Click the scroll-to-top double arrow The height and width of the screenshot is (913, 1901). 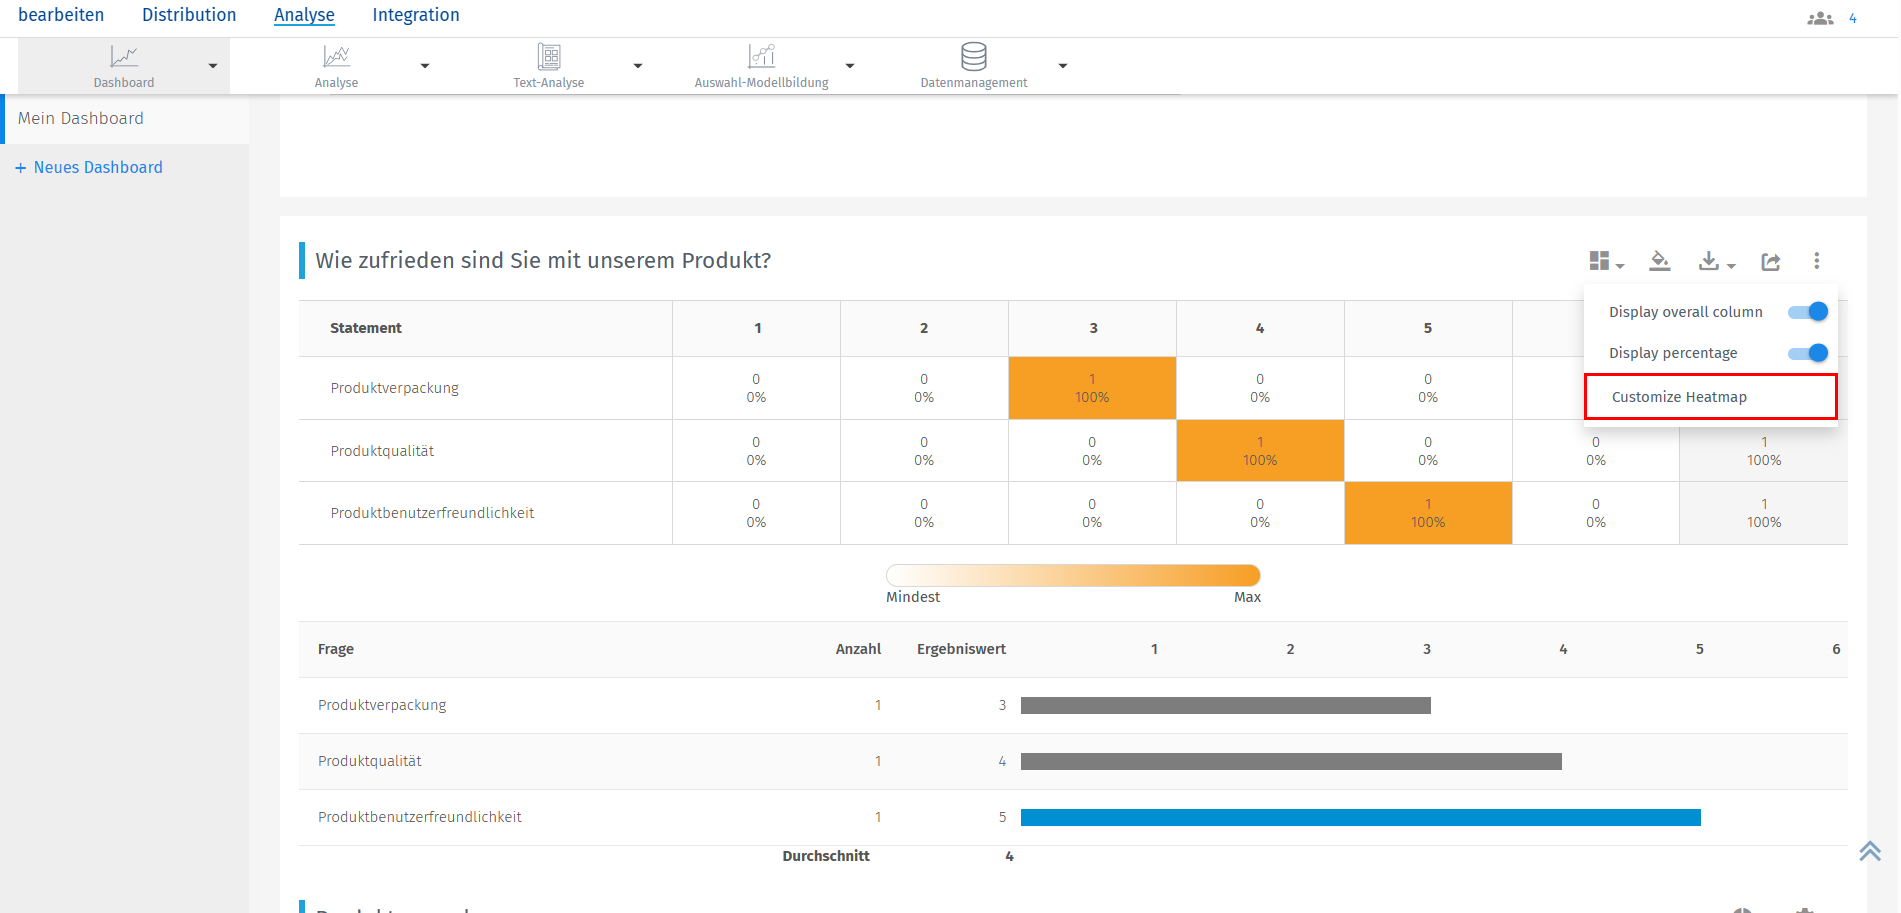click(x=1870, y=851)
